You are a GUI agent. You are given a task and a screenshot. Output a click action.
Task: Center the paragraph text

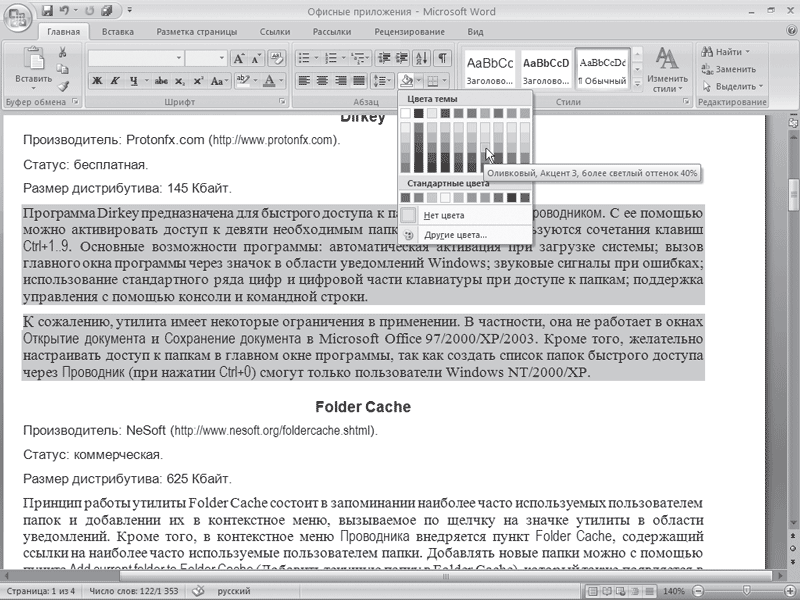(x=322, y=81)
